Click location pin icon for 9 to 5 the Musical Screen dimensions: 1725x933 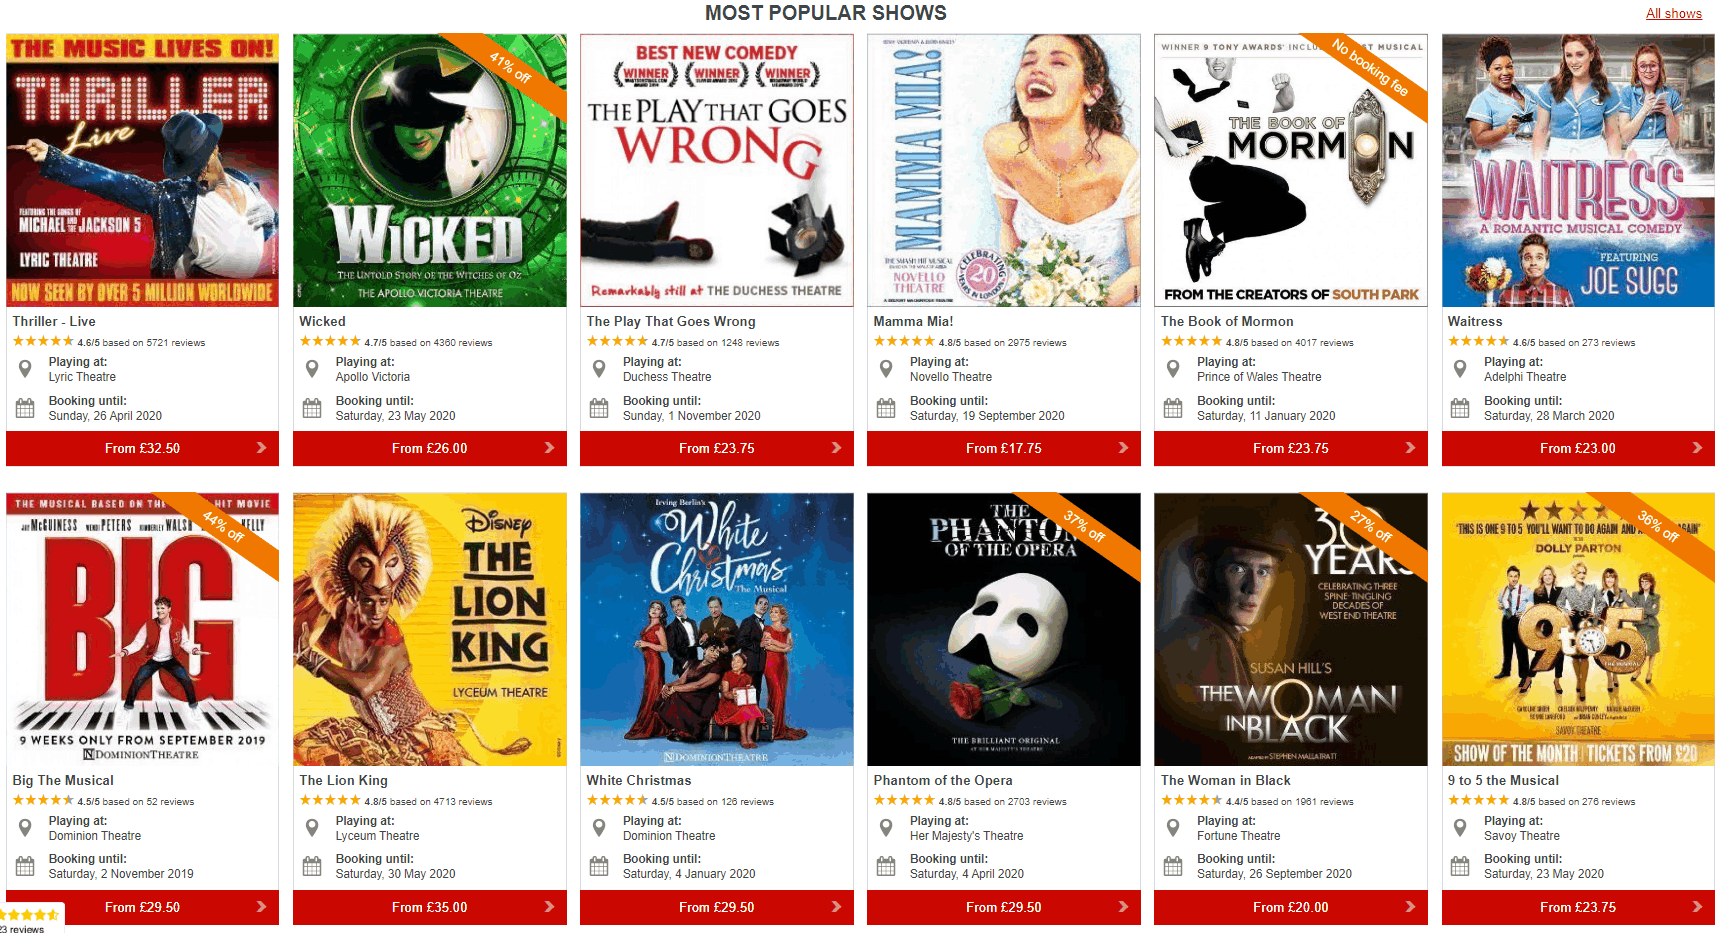pyautogui.click(x=1460, y=828)
